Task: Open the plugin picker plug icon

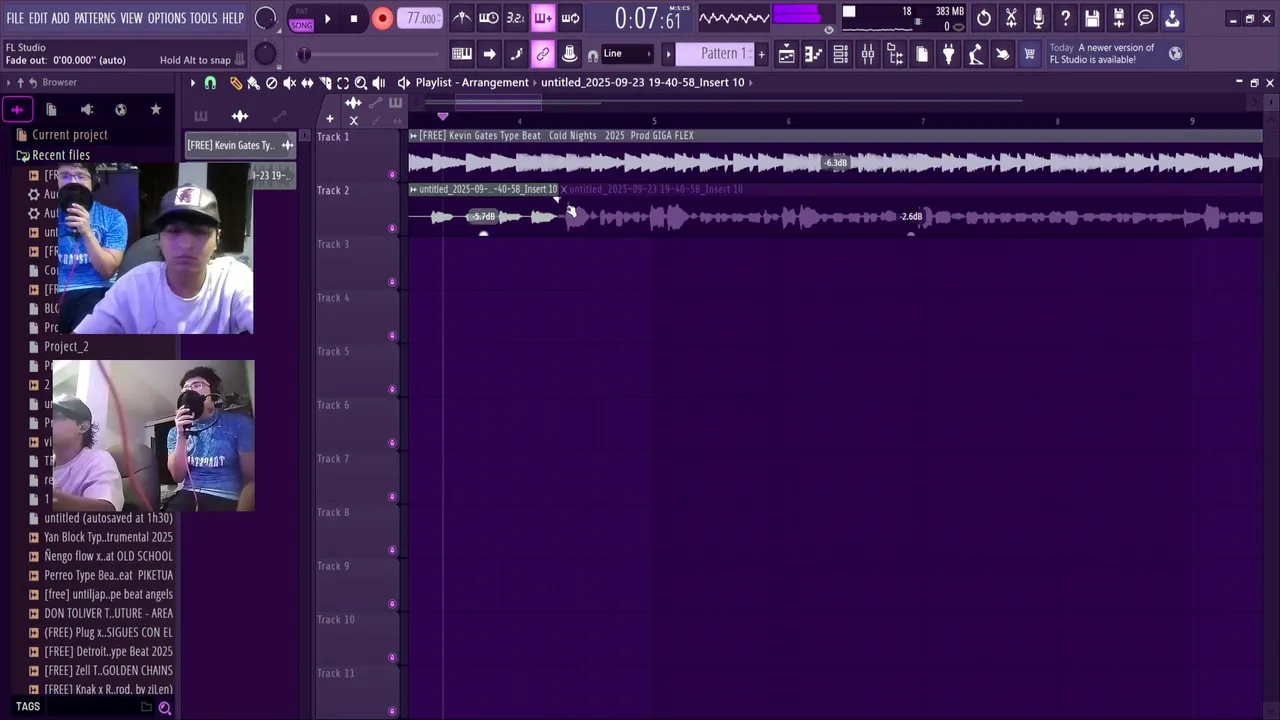Action: [949, 54]
